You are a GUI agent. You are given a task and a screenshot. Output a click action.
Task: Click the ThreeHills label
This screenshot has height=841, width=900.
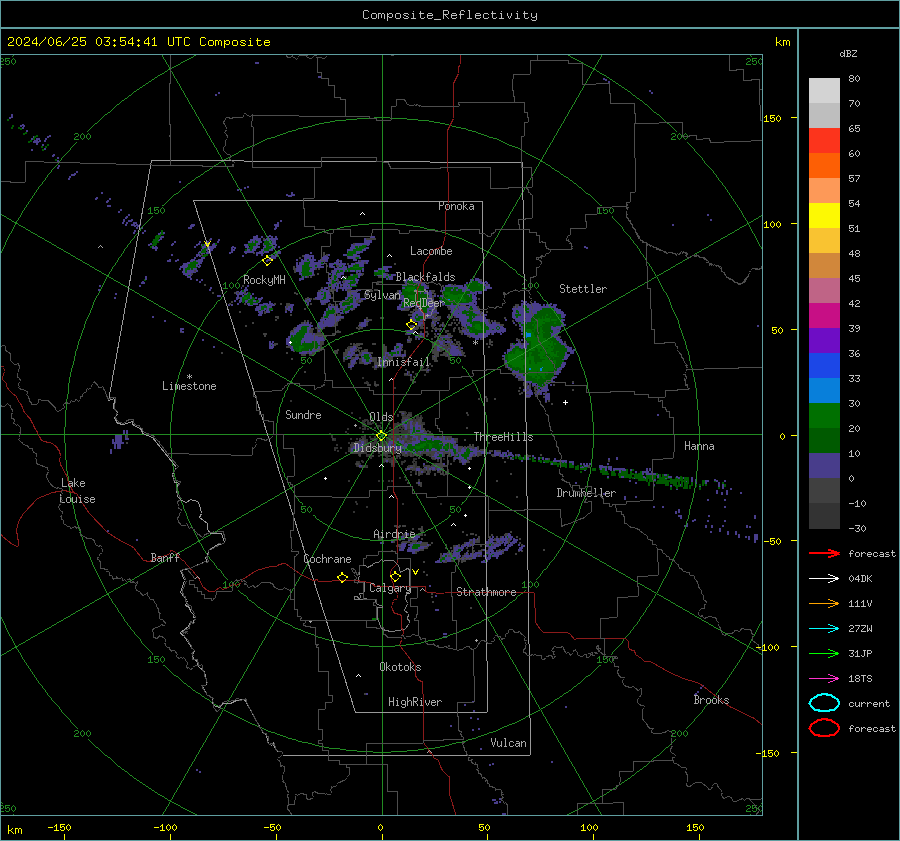(x=503, y=437)
